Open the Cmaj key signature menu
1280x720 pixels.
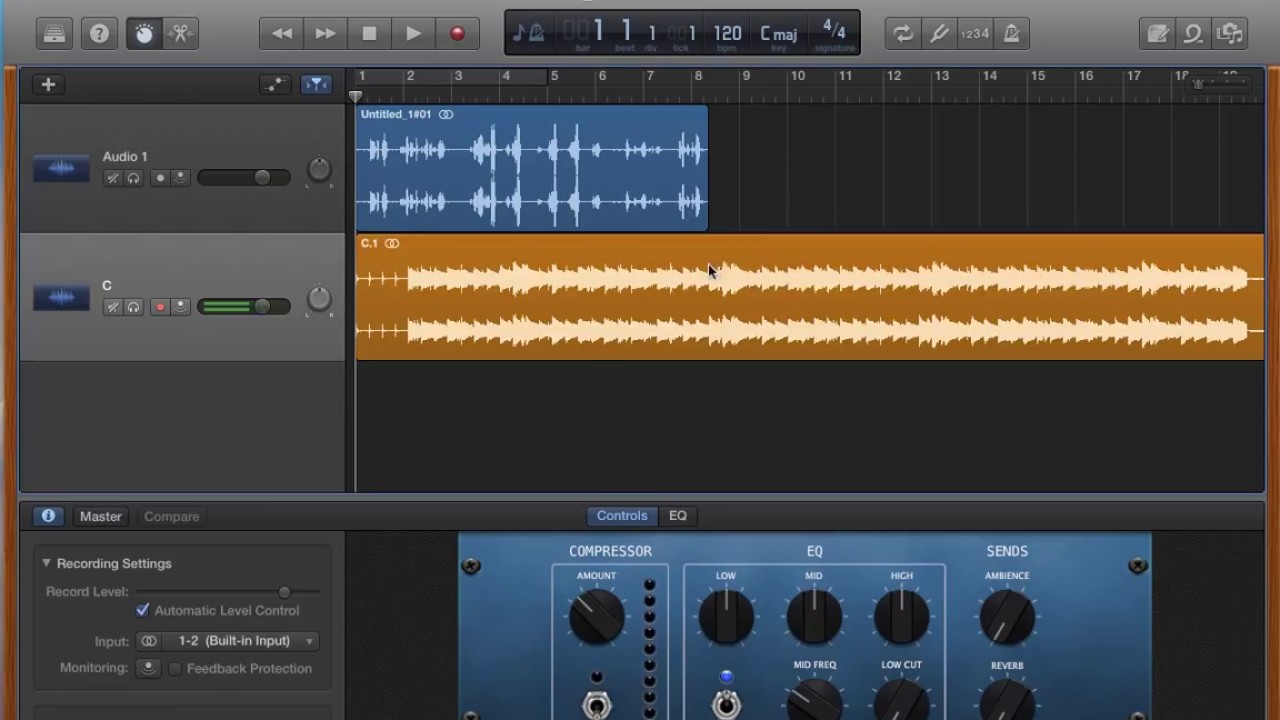[x=779, y=34]
